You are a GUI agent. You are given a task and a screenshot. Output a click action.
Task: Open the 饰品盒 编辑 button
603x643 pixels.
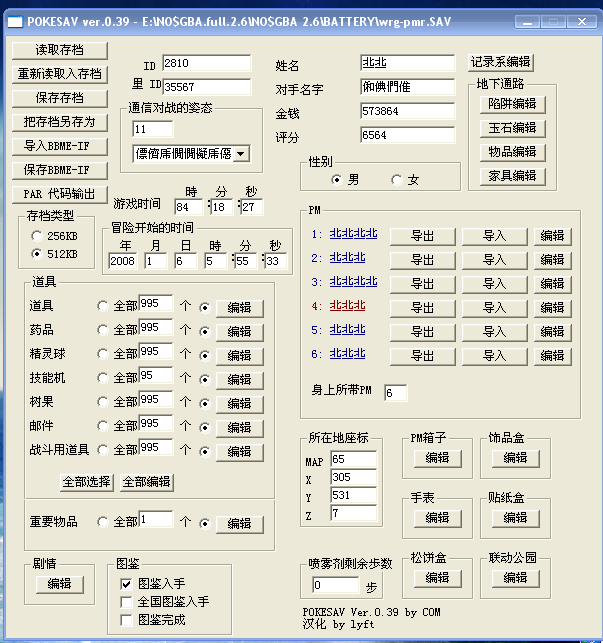click(x=516, y=458)
